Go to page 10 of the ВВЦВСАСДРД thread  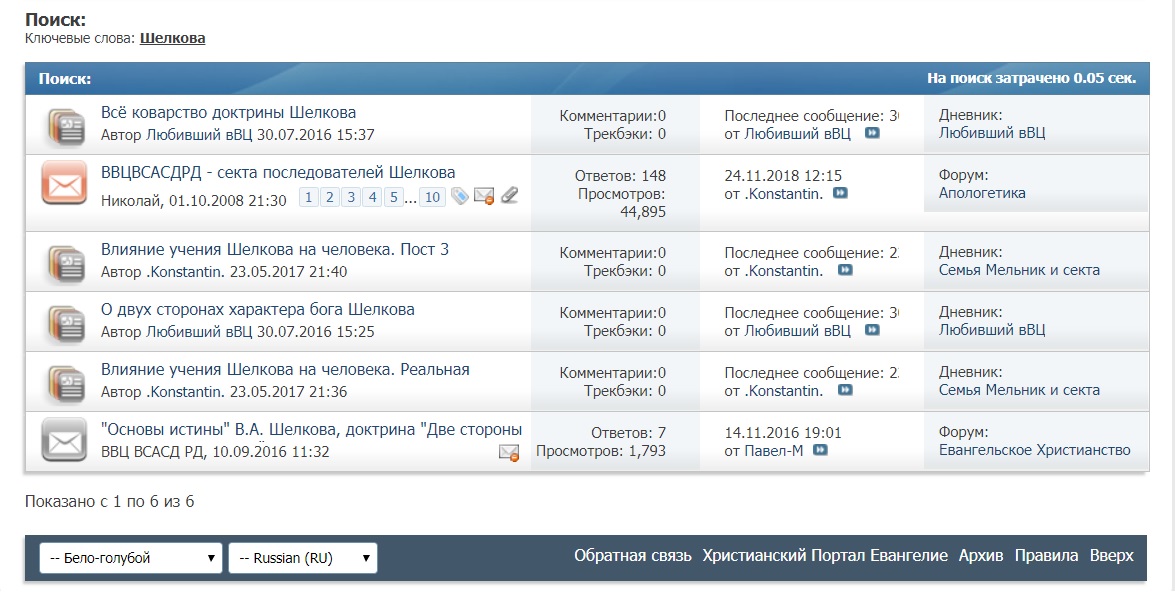click(x=432, y=198)
